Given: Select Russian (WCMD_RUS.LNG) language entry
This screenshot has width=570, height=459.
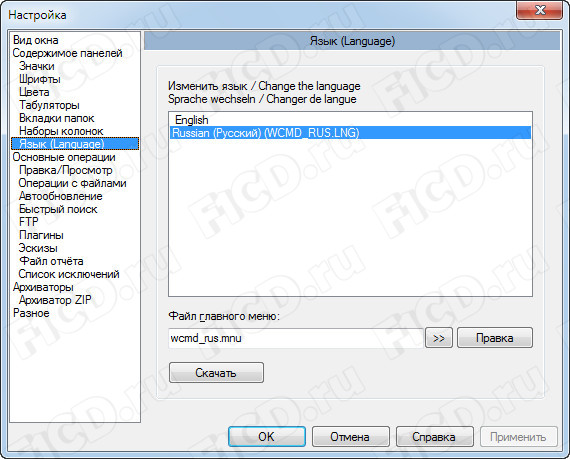Looking at the screenshot, I should click(x=350, y=133).
